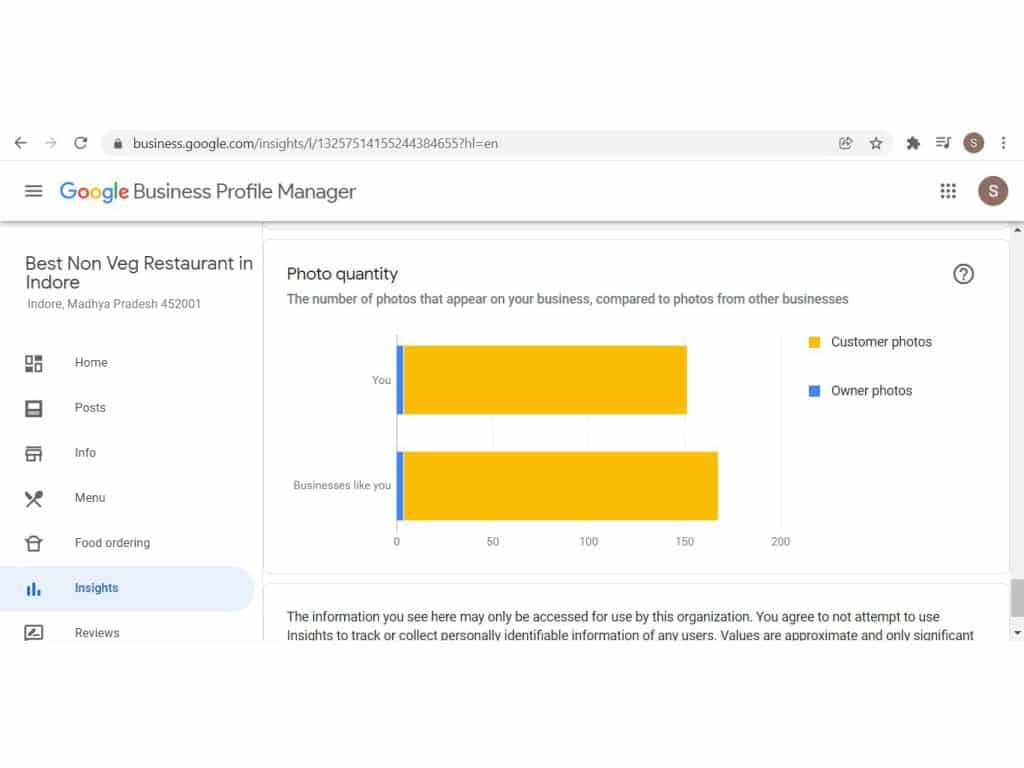Screen dimensions: 1024x768
Task: Open the hamburger main menu
Action: point(34,191)
